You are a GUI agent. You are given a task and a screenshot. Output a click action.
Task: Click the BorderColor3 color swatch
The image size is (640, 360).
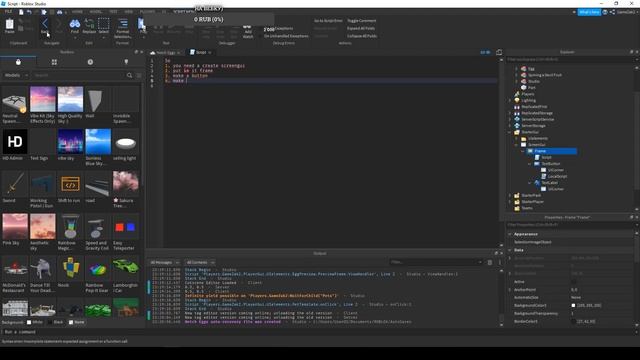pyautogui.click(x=573, y=321)
